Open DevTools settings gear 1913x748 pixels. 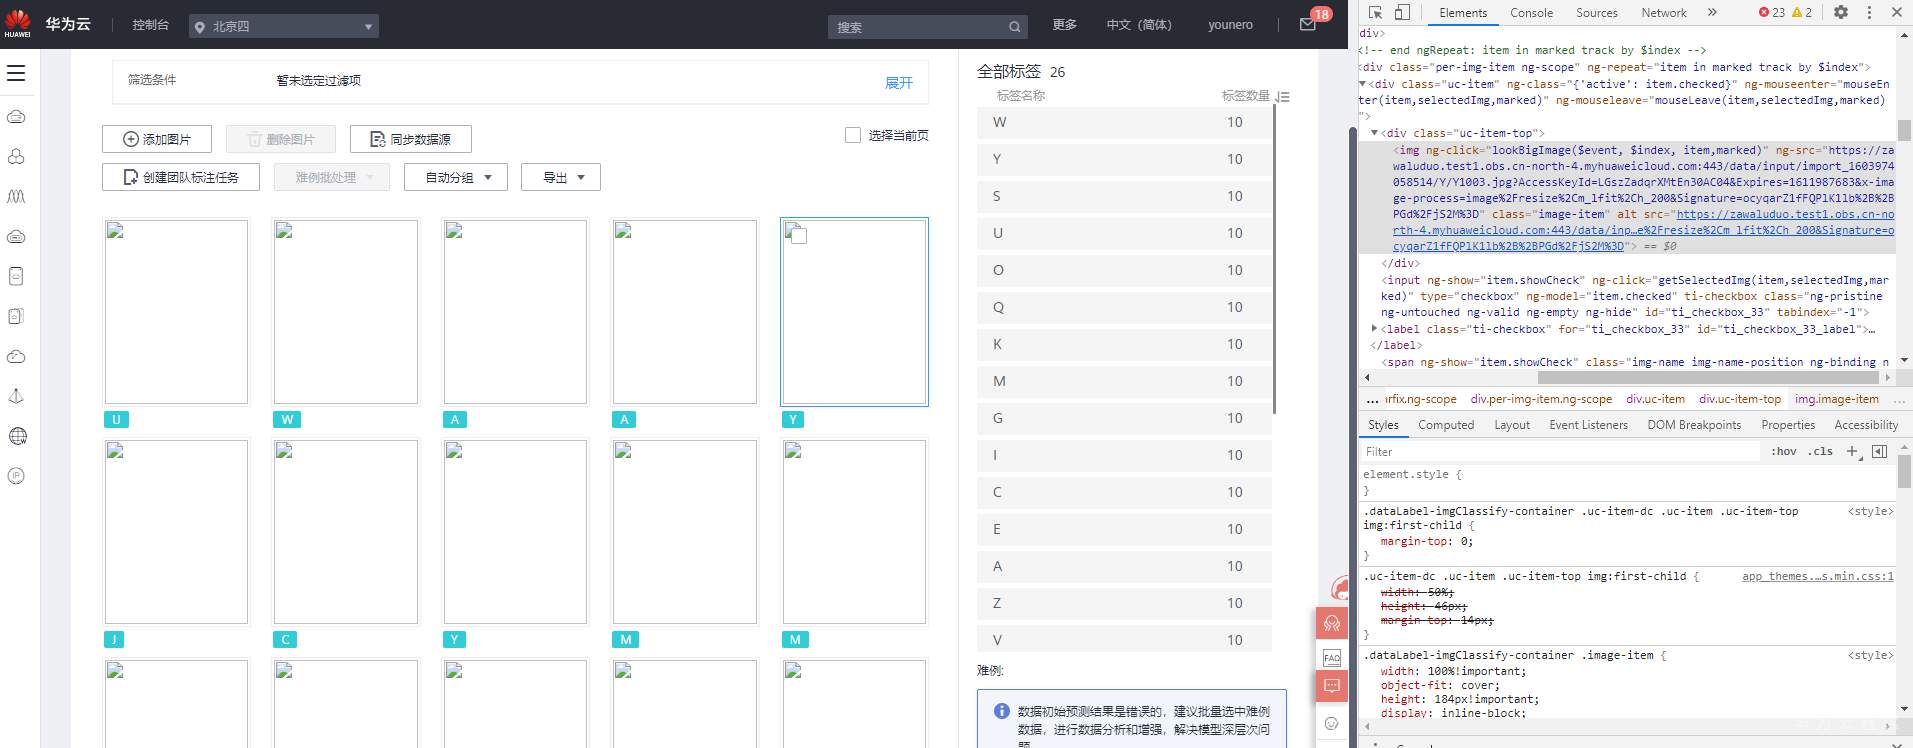point(1840,13)
